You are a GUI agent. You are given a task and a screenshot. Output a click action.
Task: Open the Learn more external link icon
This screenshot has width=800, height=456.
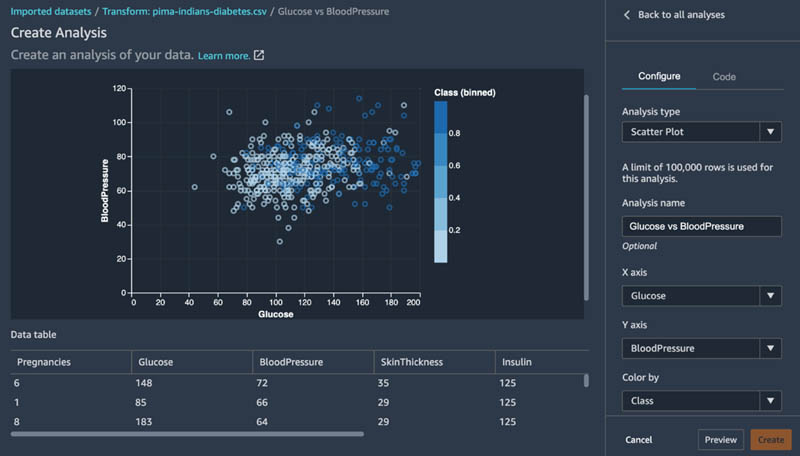[x=259, y=55]
